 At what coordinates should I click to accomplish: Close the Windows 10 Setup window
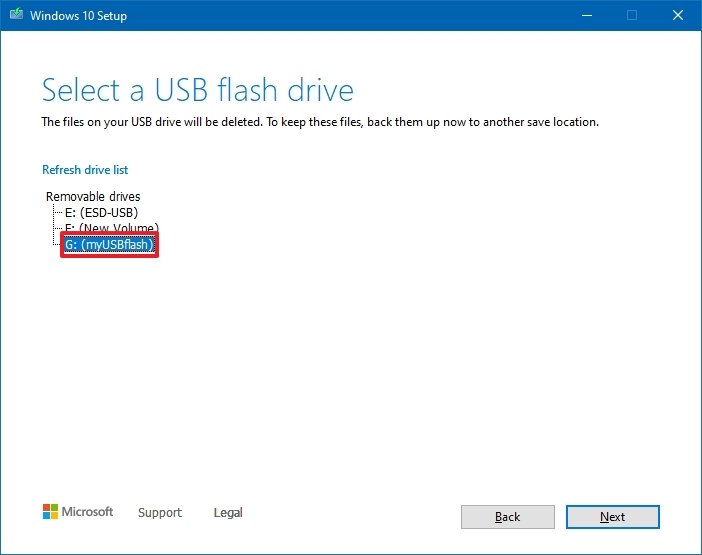click(678, 15)
